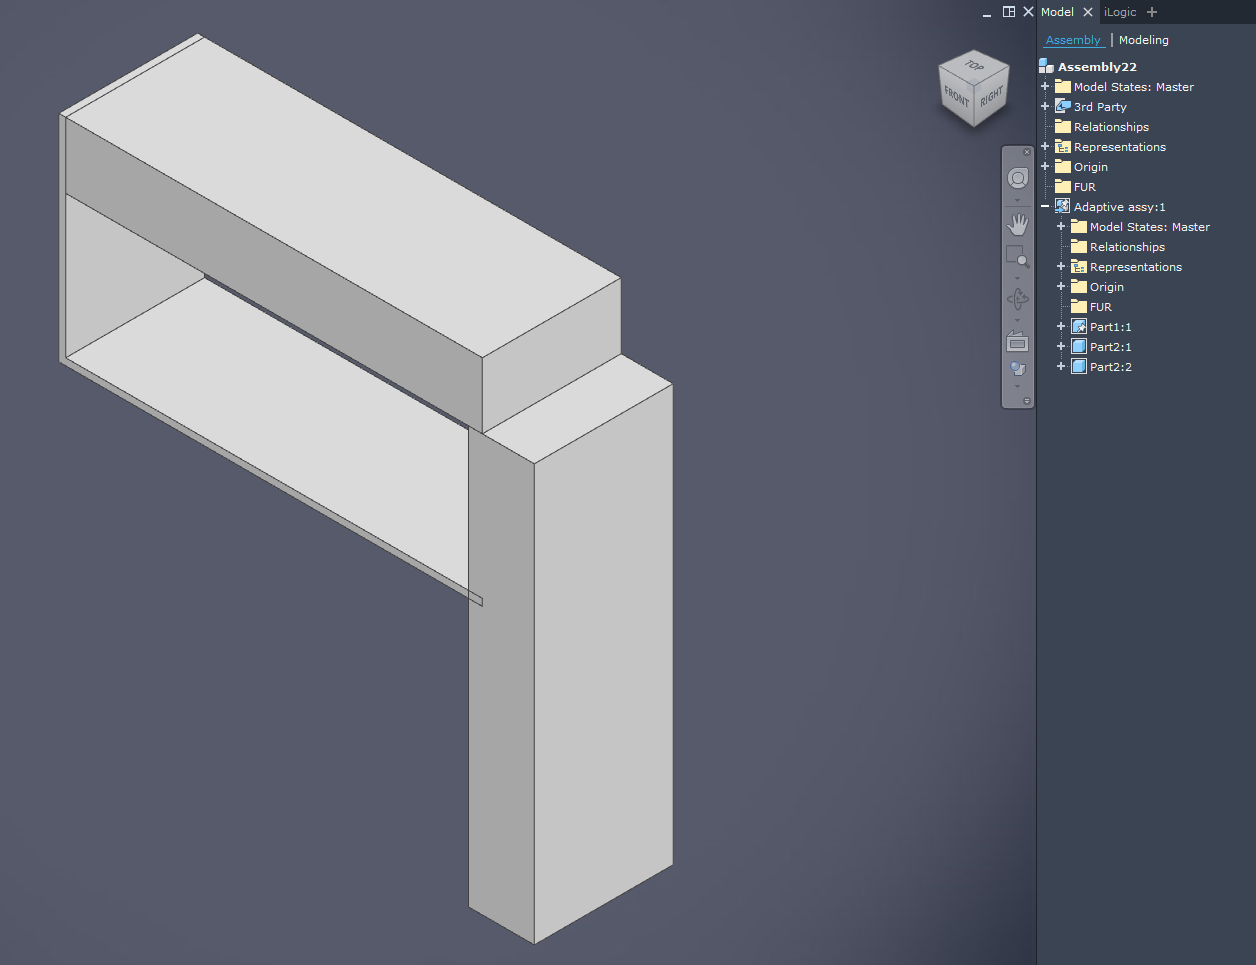Select Relationships label under Adaptive assy:1
This screenshot has width=1256, height=965.
click(1127, 247)
